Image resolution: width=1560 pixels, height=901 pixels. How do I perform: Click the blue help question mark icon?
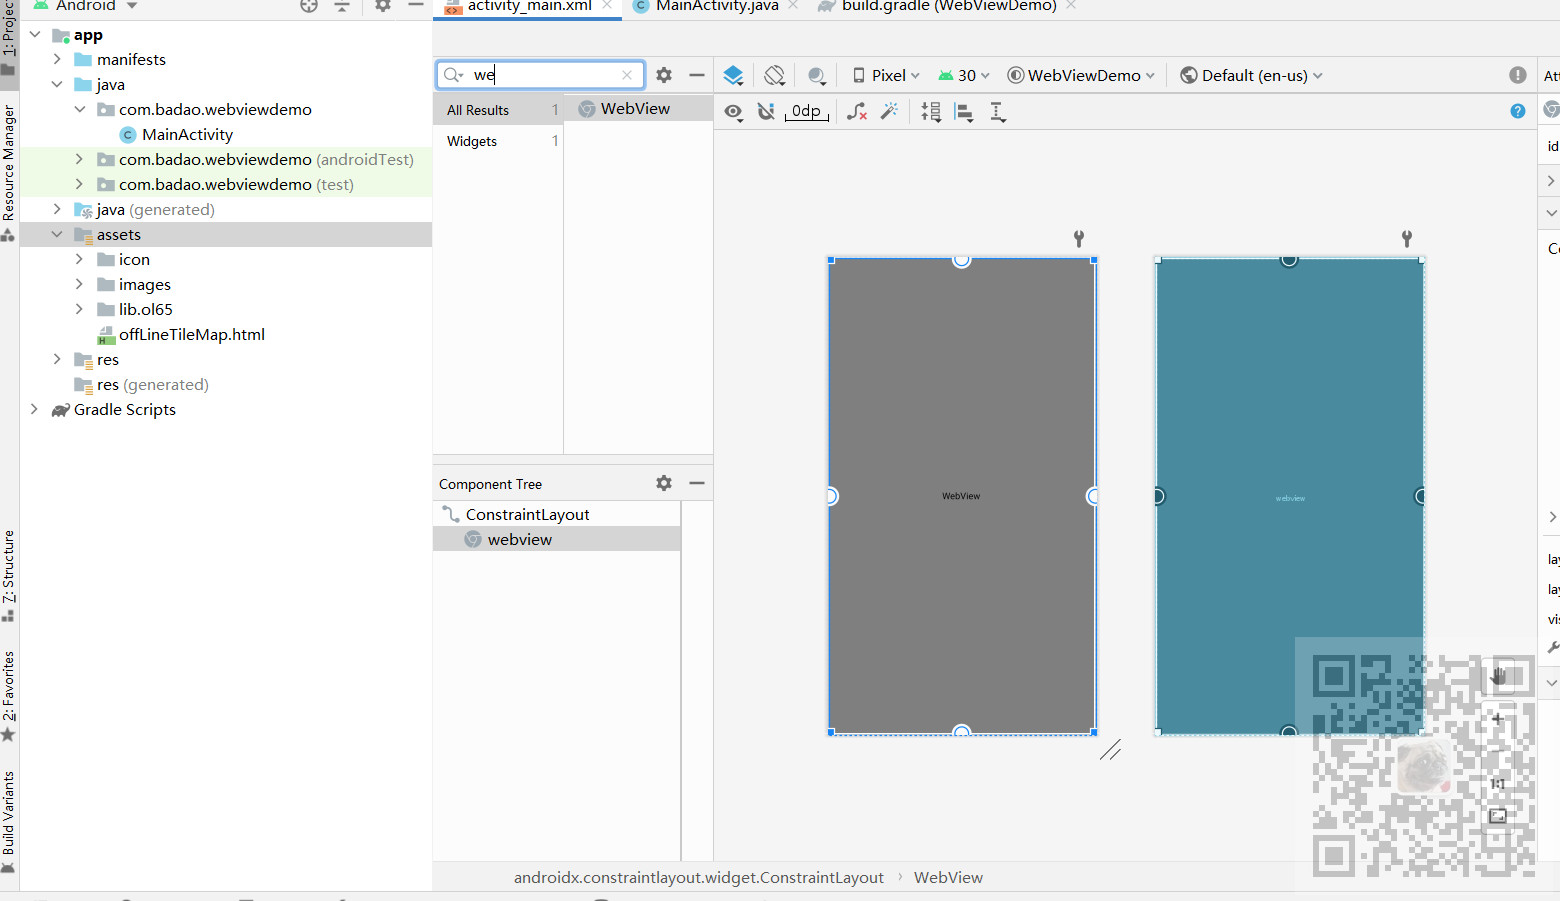(x=1518, y=111)
